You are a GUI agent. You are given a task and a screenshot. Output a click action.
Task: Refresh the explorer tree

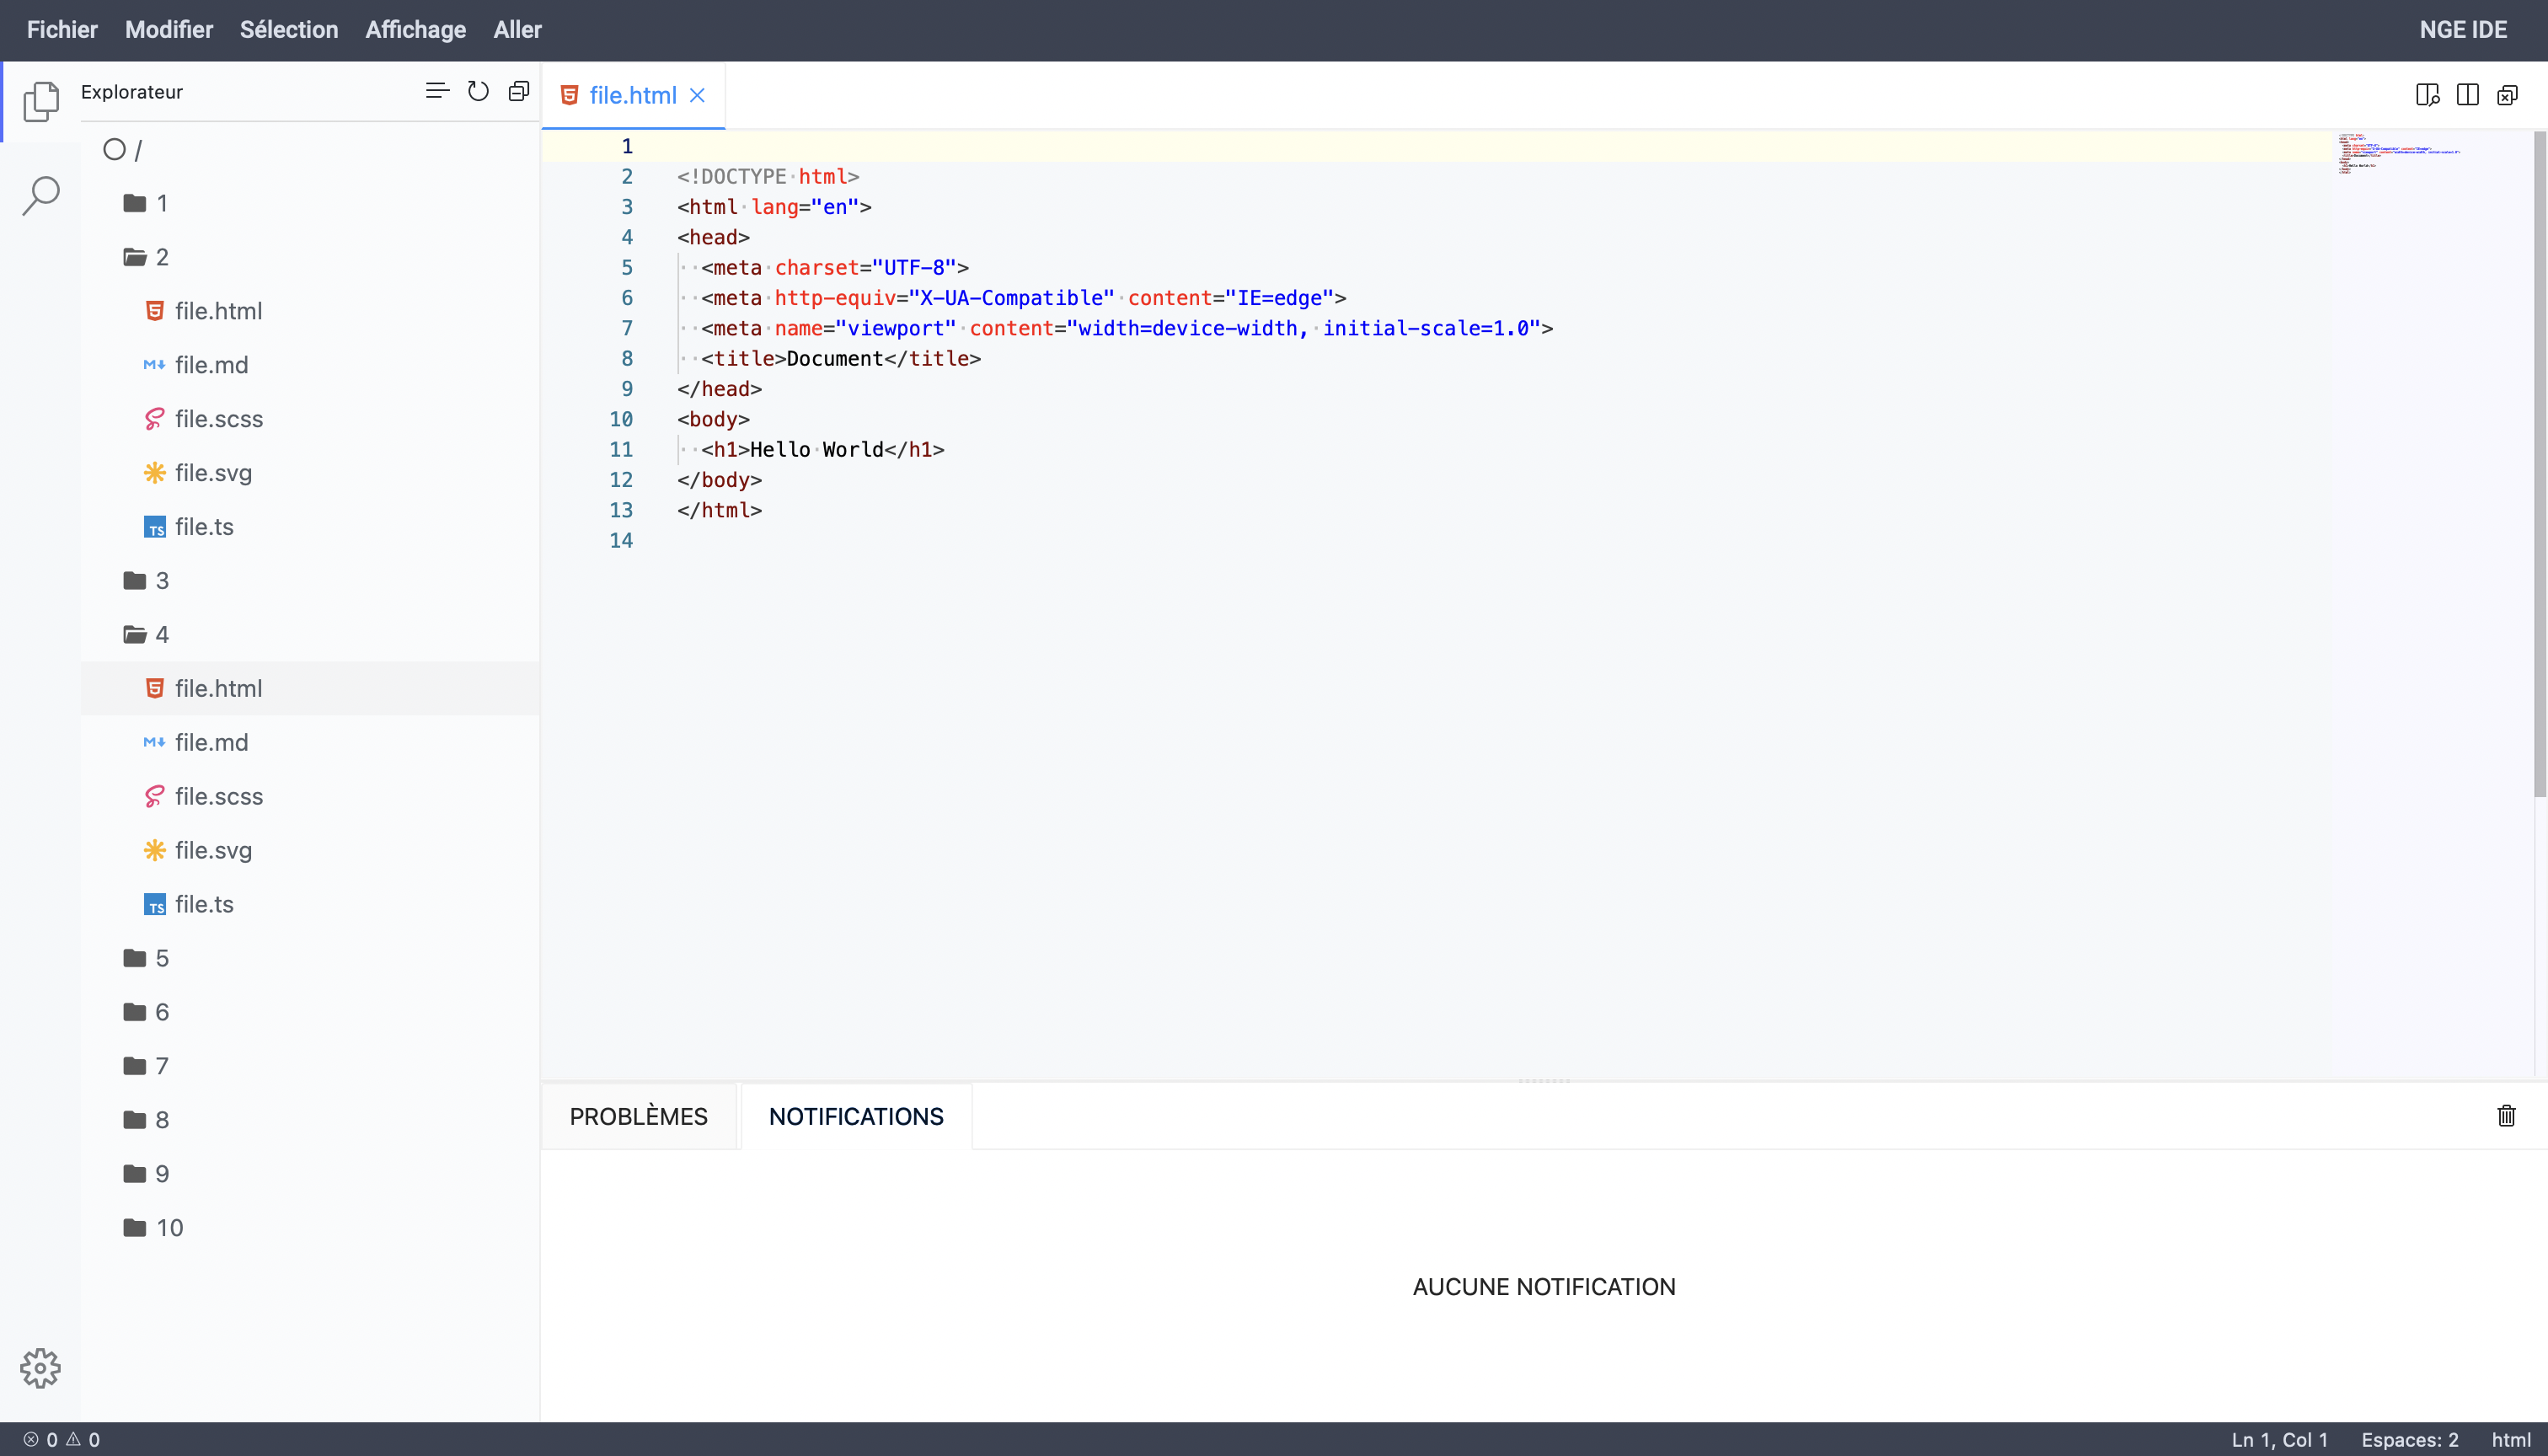[x=478, y=91]
